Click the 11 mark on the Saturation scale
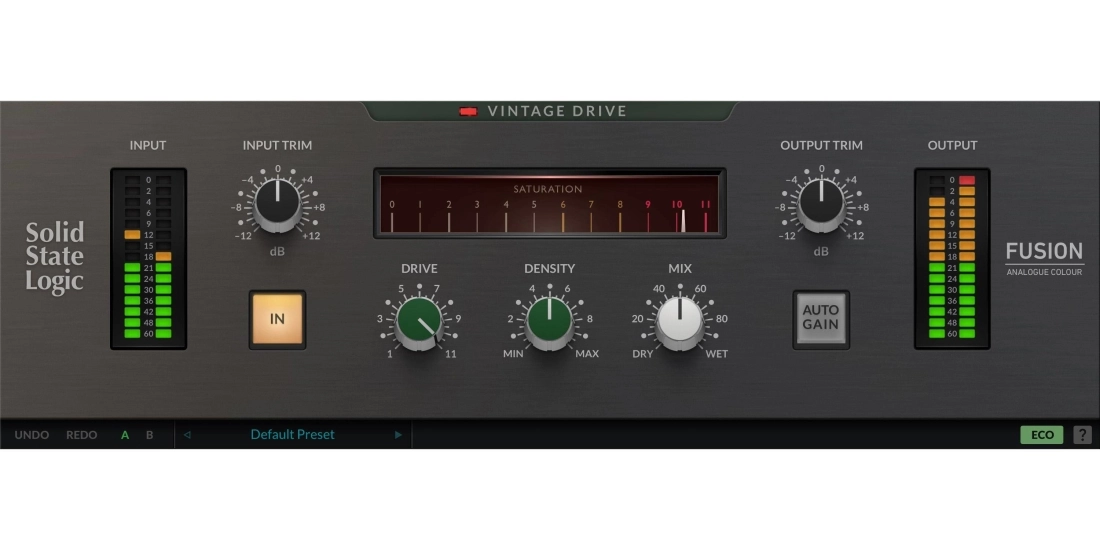 tap(706, 205)
